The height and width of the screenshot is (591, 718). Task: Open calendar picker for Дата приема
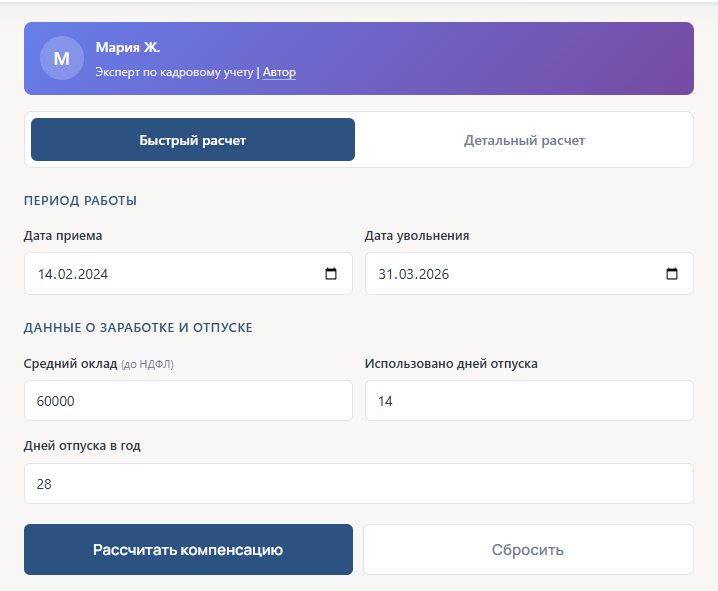tap(331, 274)
